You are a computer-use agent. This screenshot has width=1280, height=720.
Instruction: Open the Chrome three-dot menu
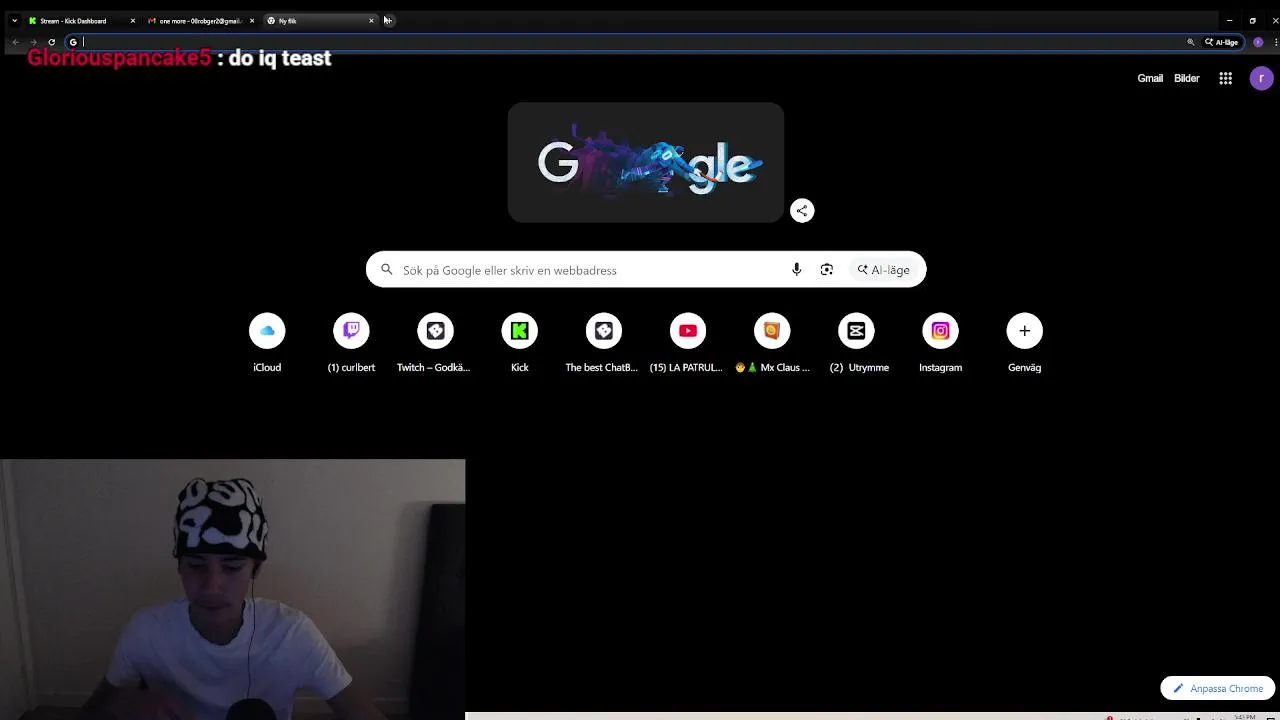[1276, 42]
